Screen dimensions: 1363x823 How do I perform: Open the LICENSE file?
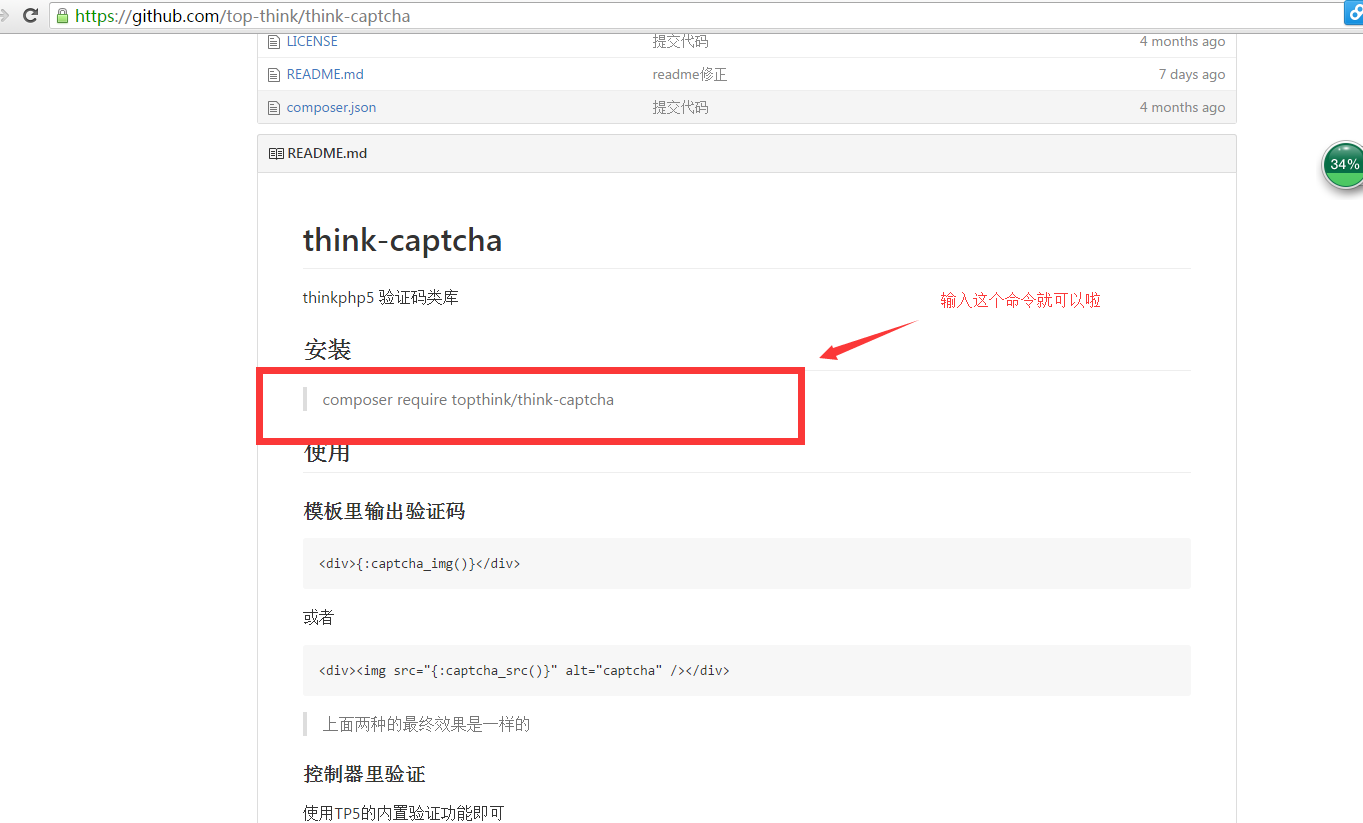[x=312, y=41]
